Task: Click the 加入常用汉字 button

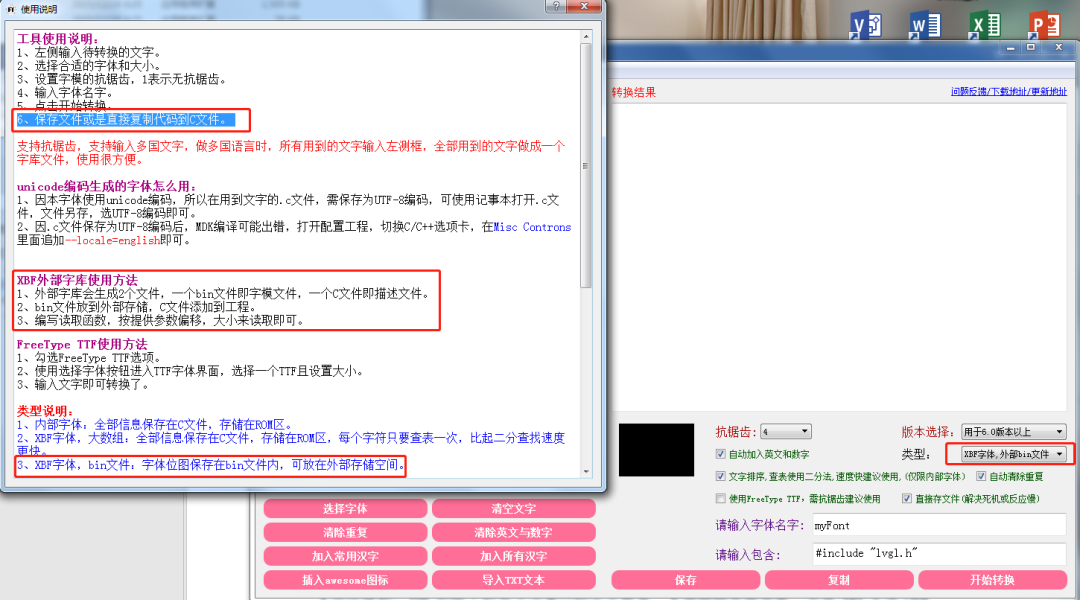Action: (345, 555)
